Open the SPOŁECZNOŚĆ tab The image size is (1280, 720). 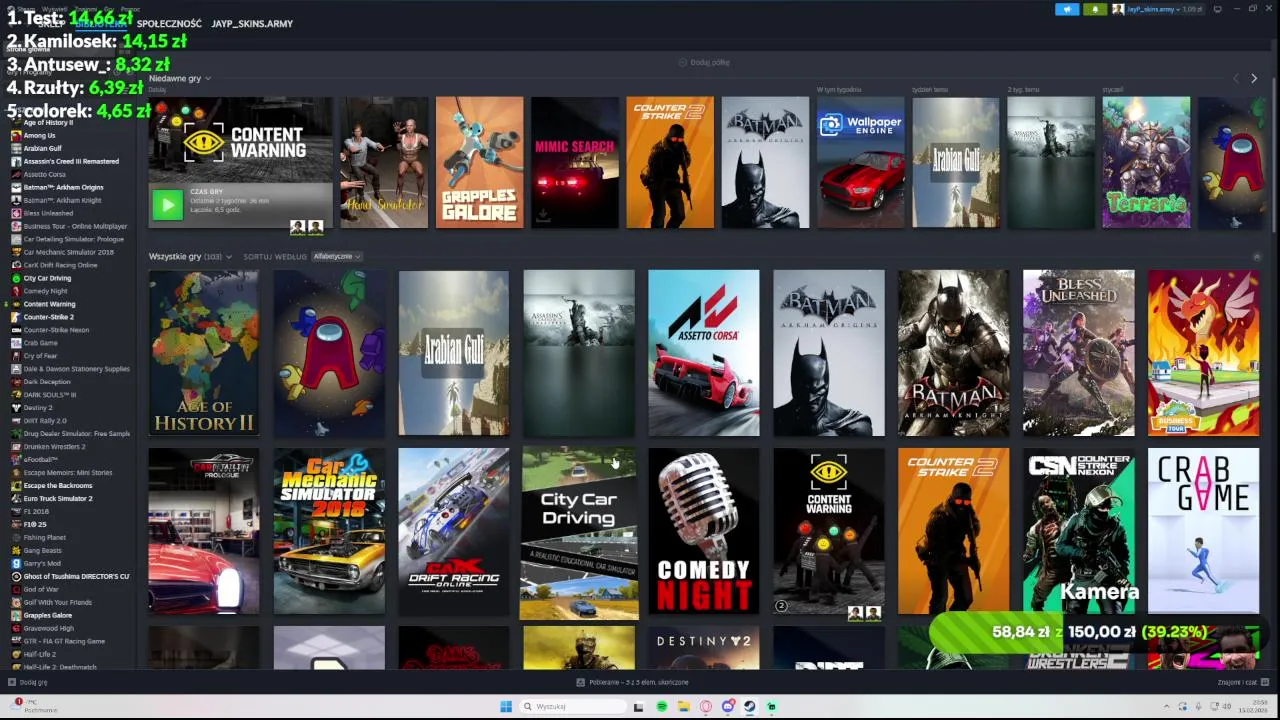tap(169, 23)
